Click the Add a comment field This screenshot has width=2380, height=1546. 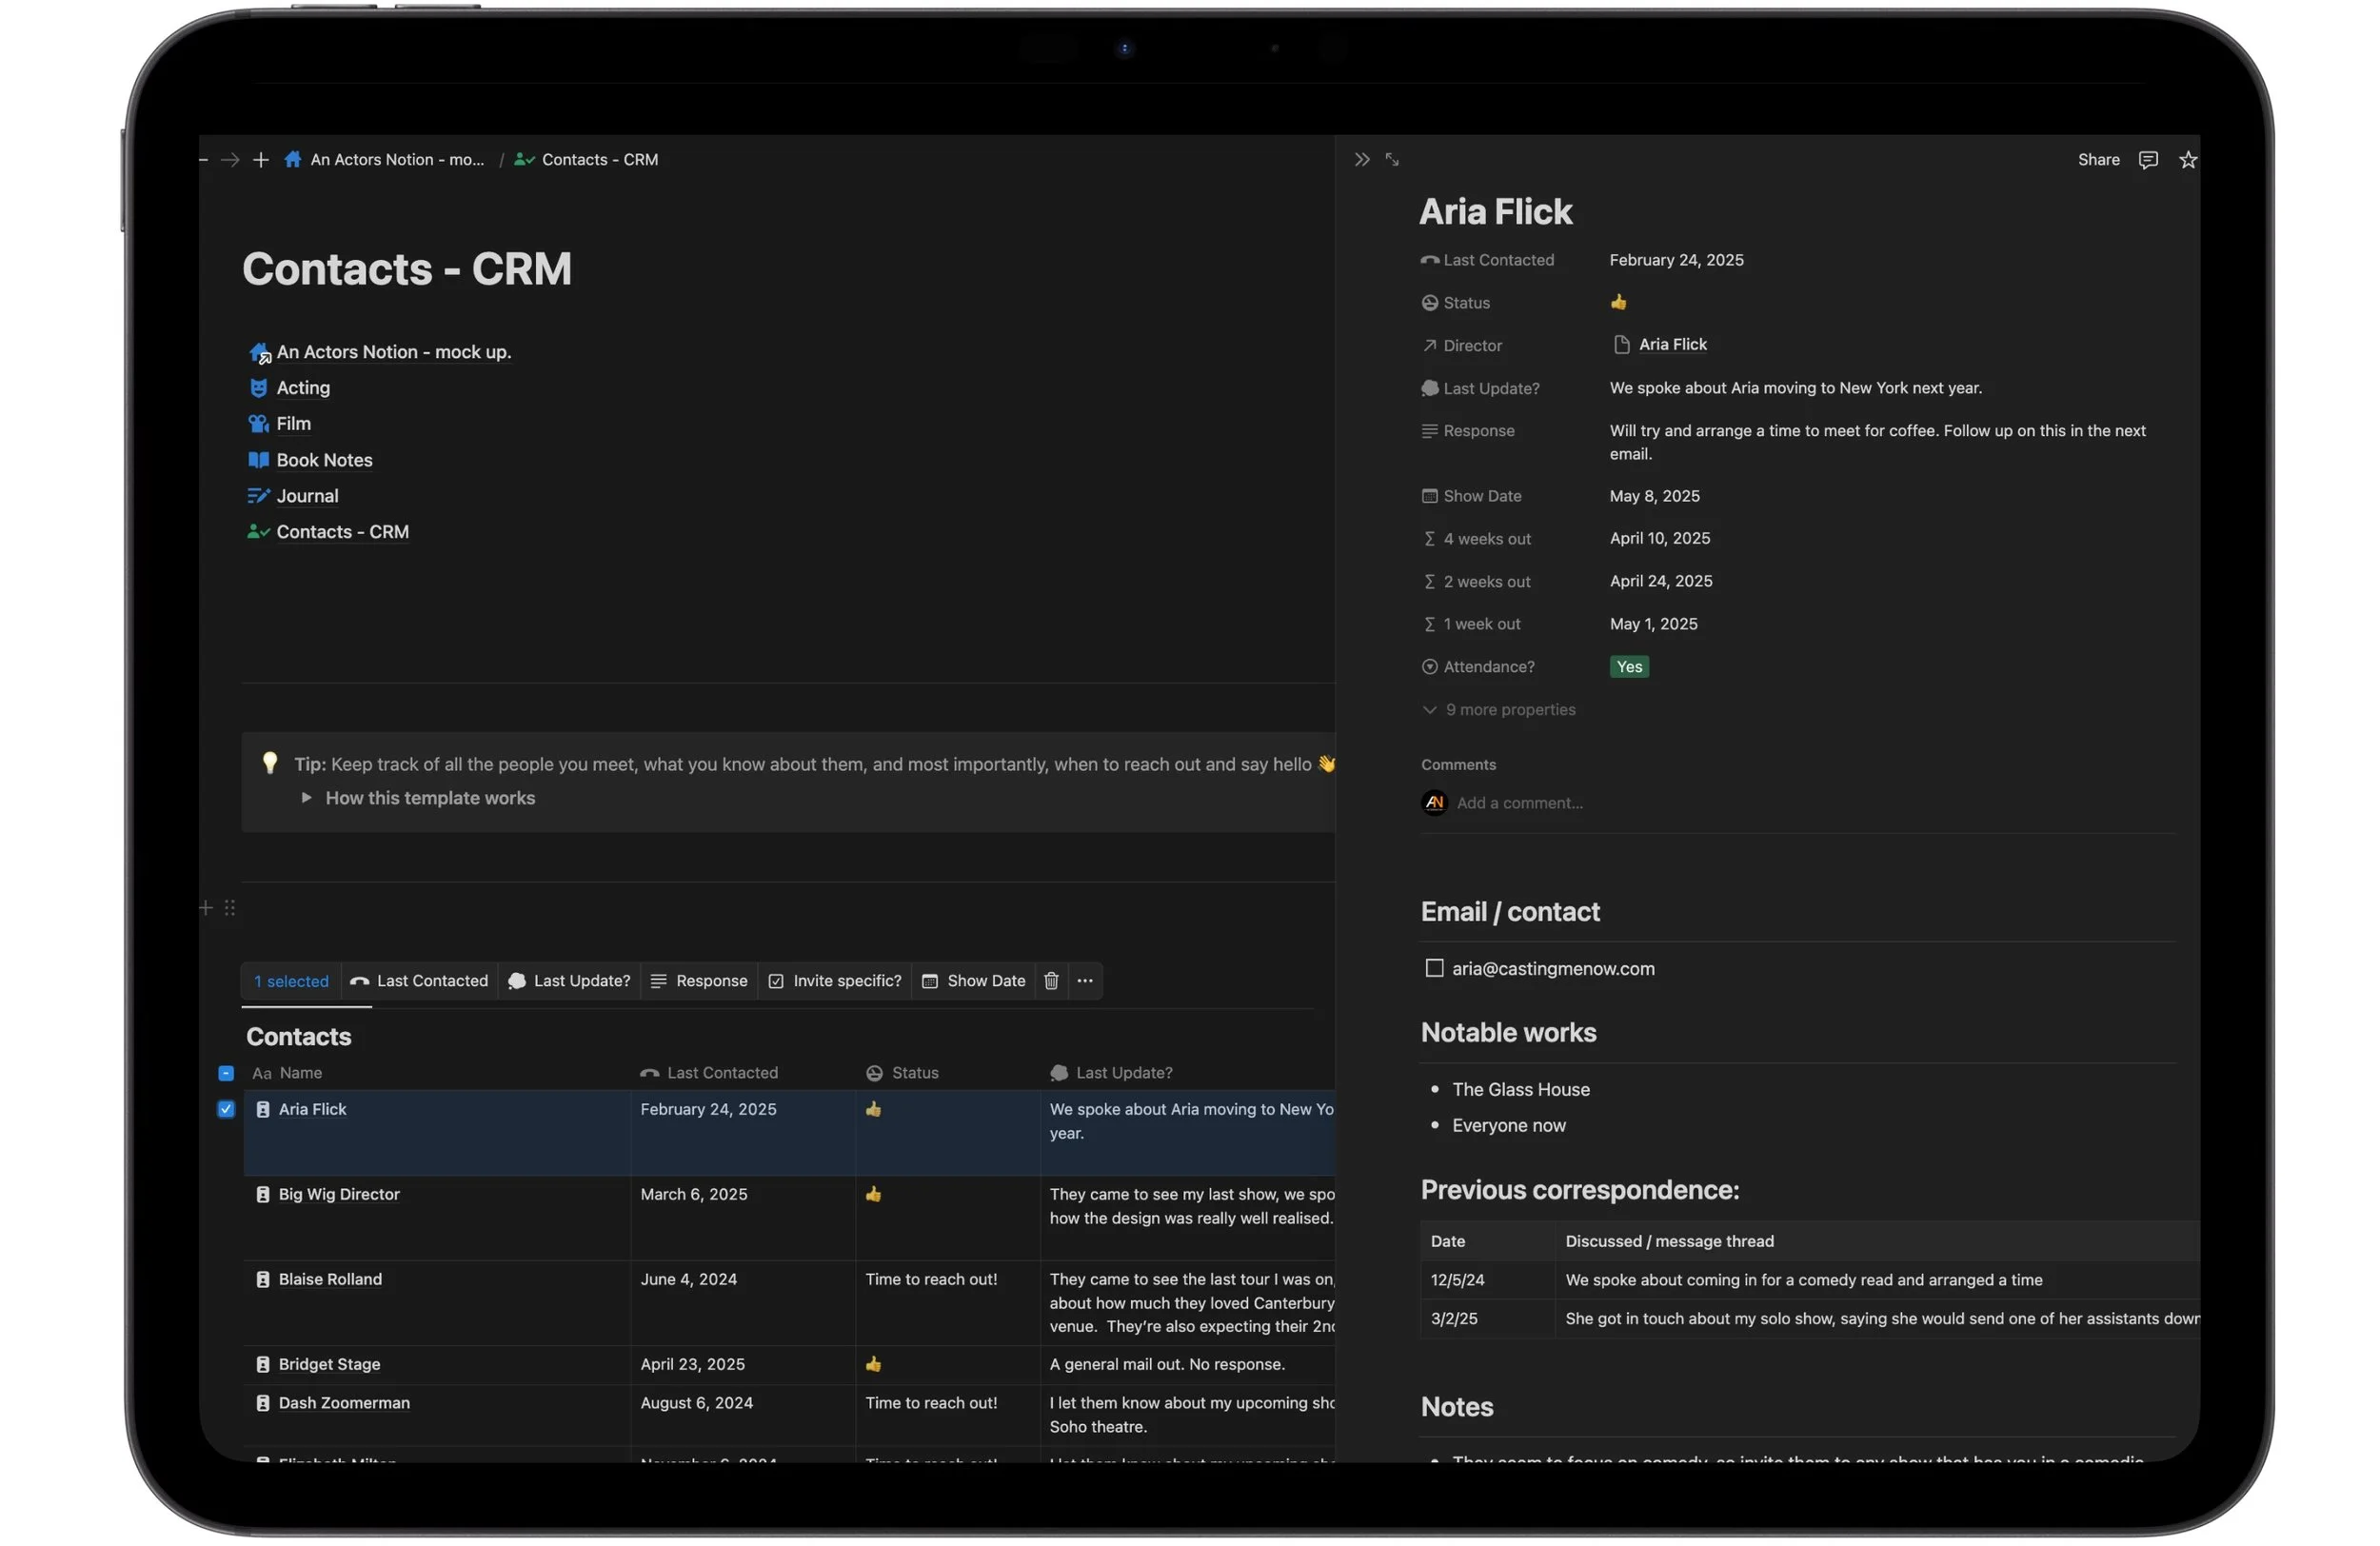pos(1519,803)
